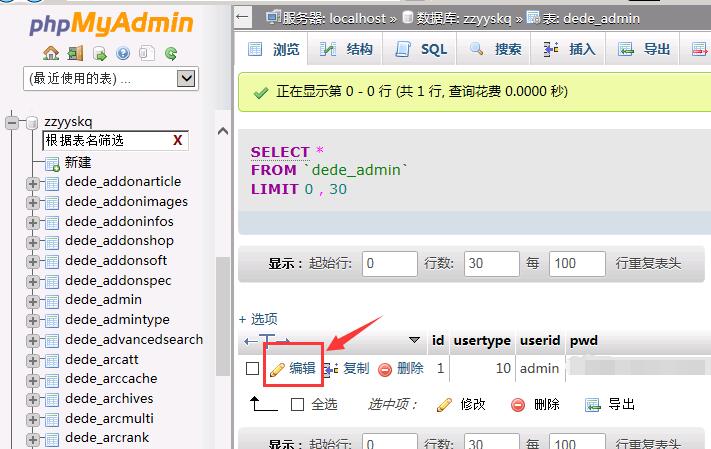
Task: Click new table icon beside 新建
Action: point(52,164)
